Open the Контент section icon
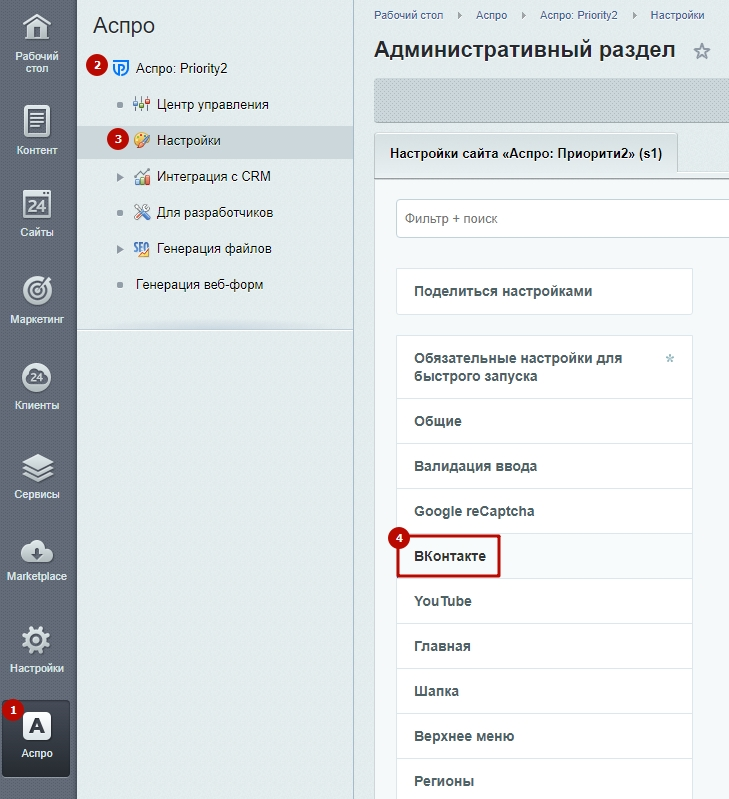This screenshot has width=729, height=799. (37, 121)
